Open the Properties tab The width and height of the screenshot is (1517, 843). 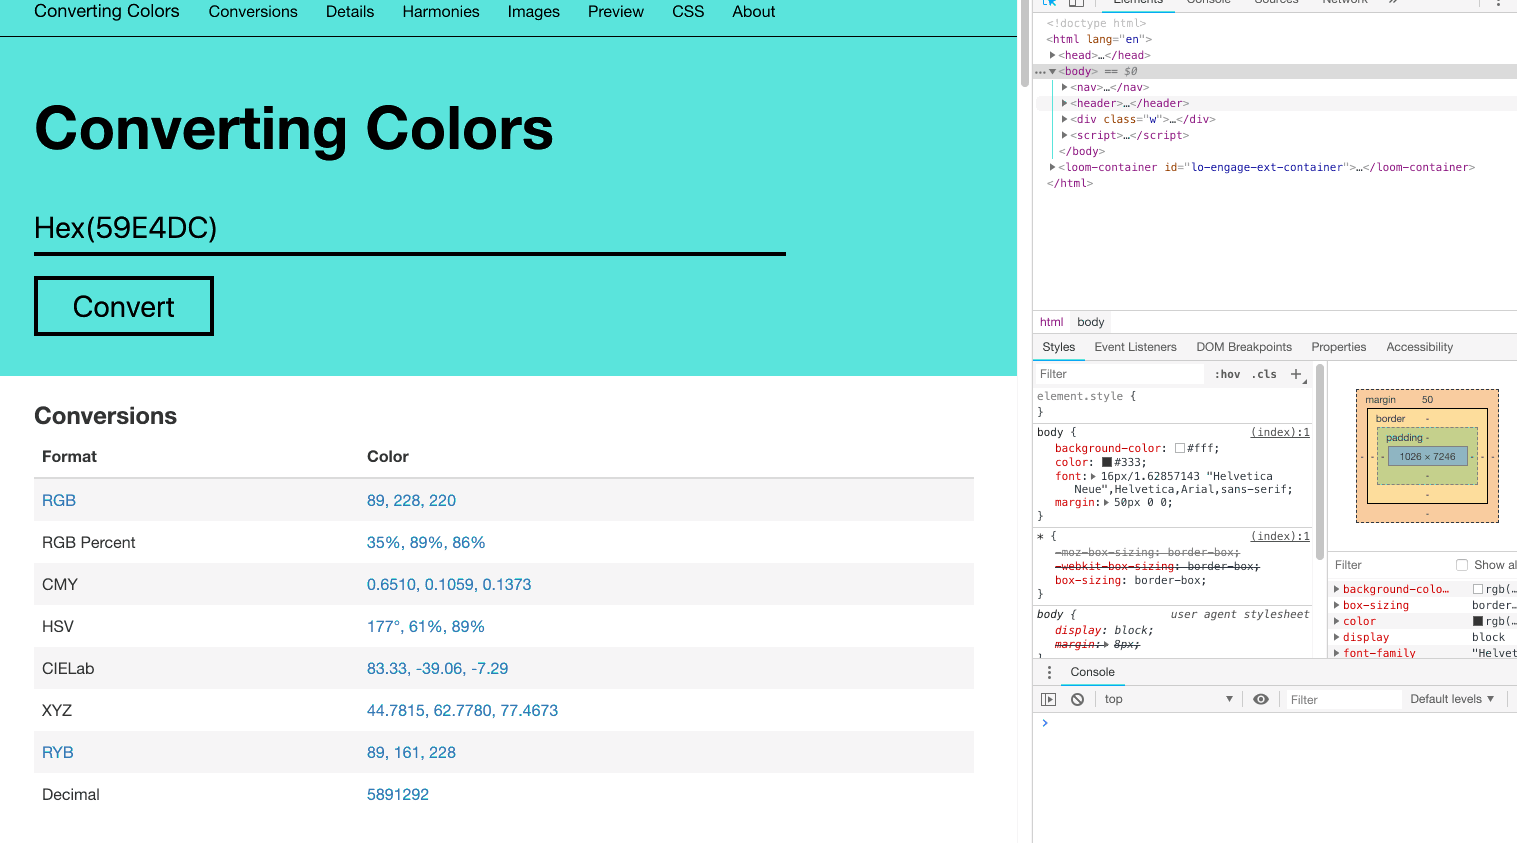[x=1338, y=347]
